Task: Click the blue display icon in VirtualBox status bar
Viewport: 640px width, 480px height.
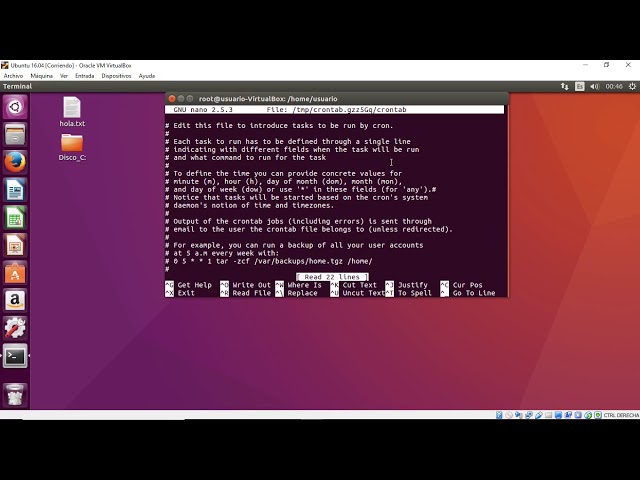Action: click(x=558, y=415)
